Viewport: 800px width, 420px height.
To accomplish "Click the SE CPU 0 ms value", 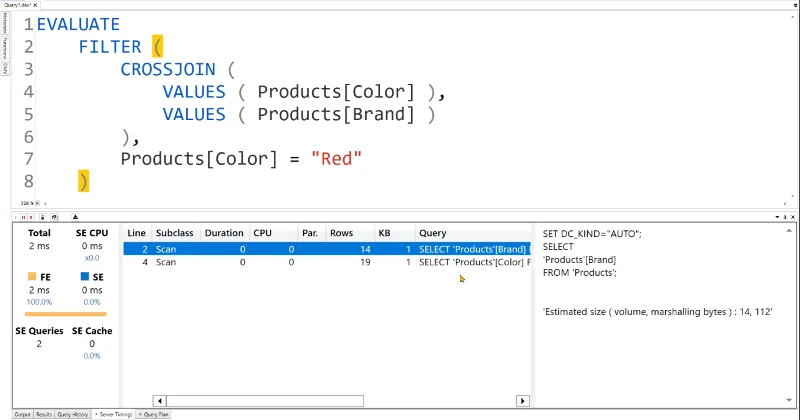I will coord(92,246).
